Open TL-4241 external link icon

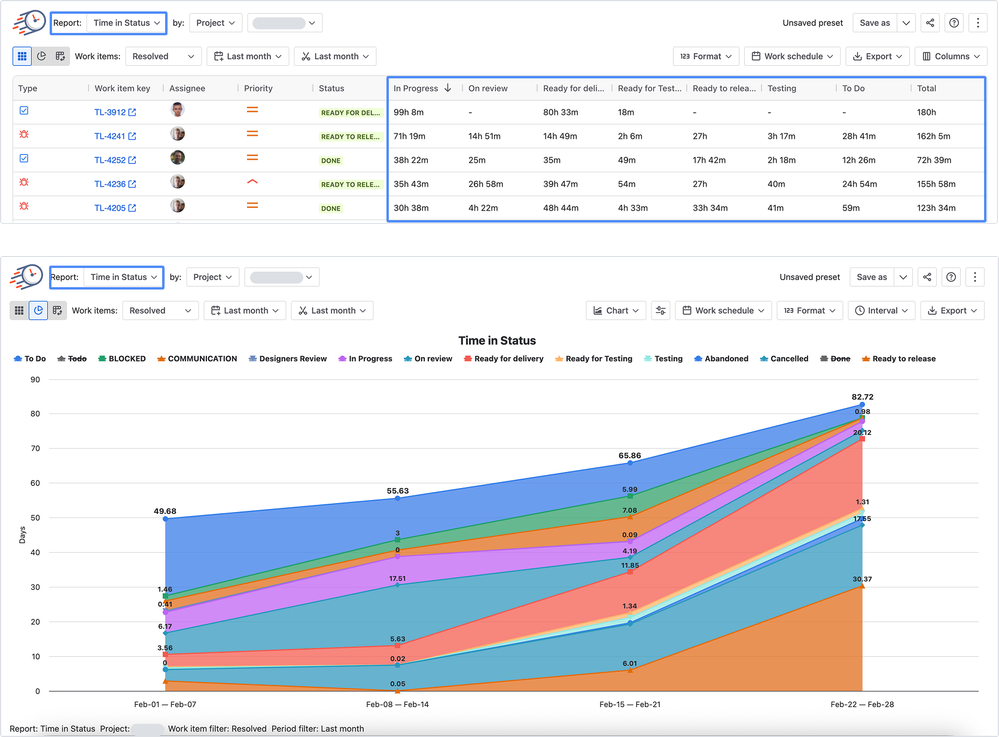coord(132,136)
